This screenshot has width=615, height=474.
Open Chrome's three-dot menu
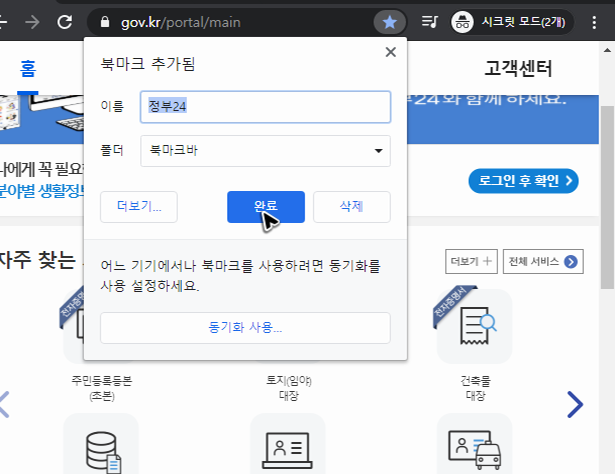tap(594, 22)
